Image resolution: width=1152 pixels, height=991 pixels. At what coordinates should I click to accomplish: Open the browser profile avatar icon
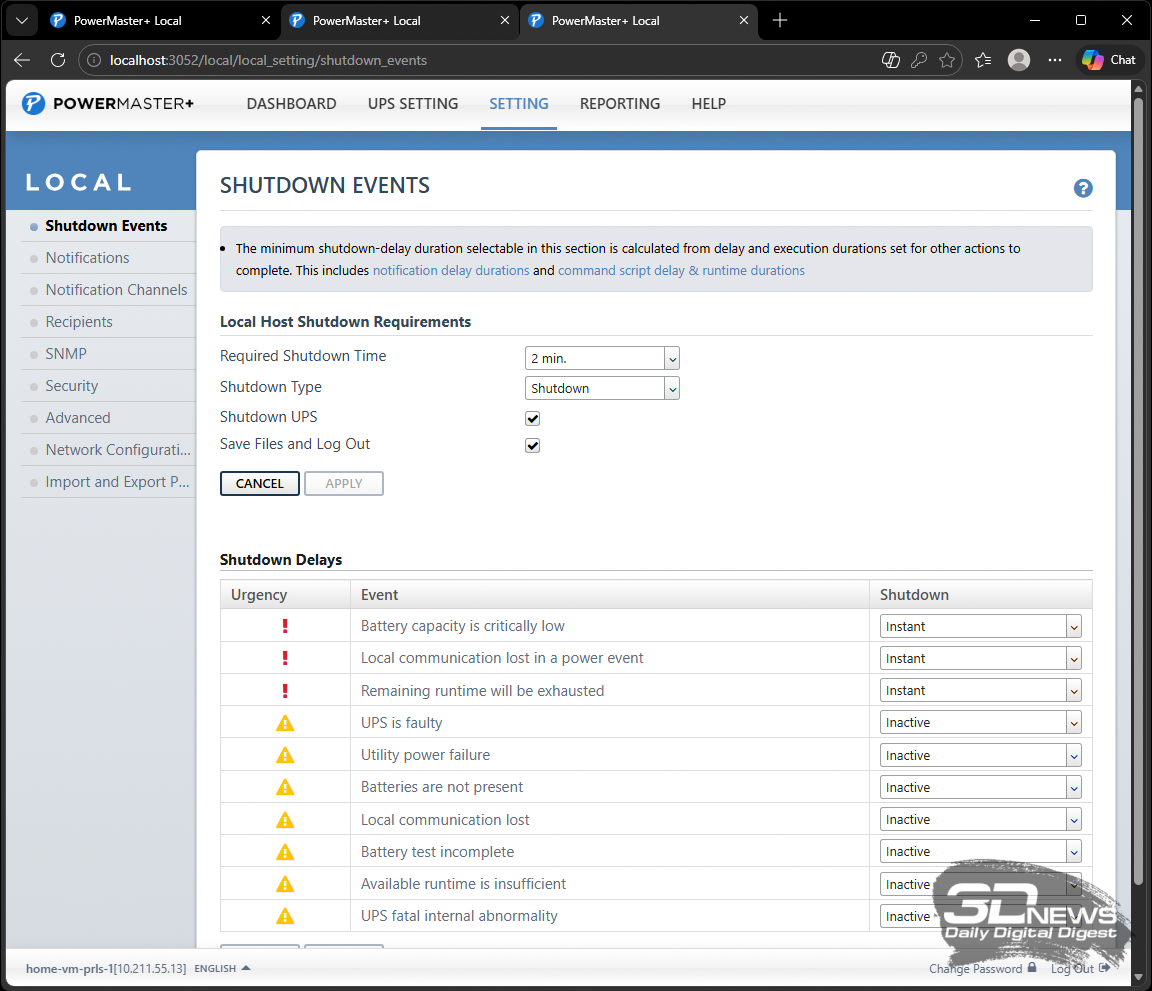pyautogui.click(x=1018, y=60)
